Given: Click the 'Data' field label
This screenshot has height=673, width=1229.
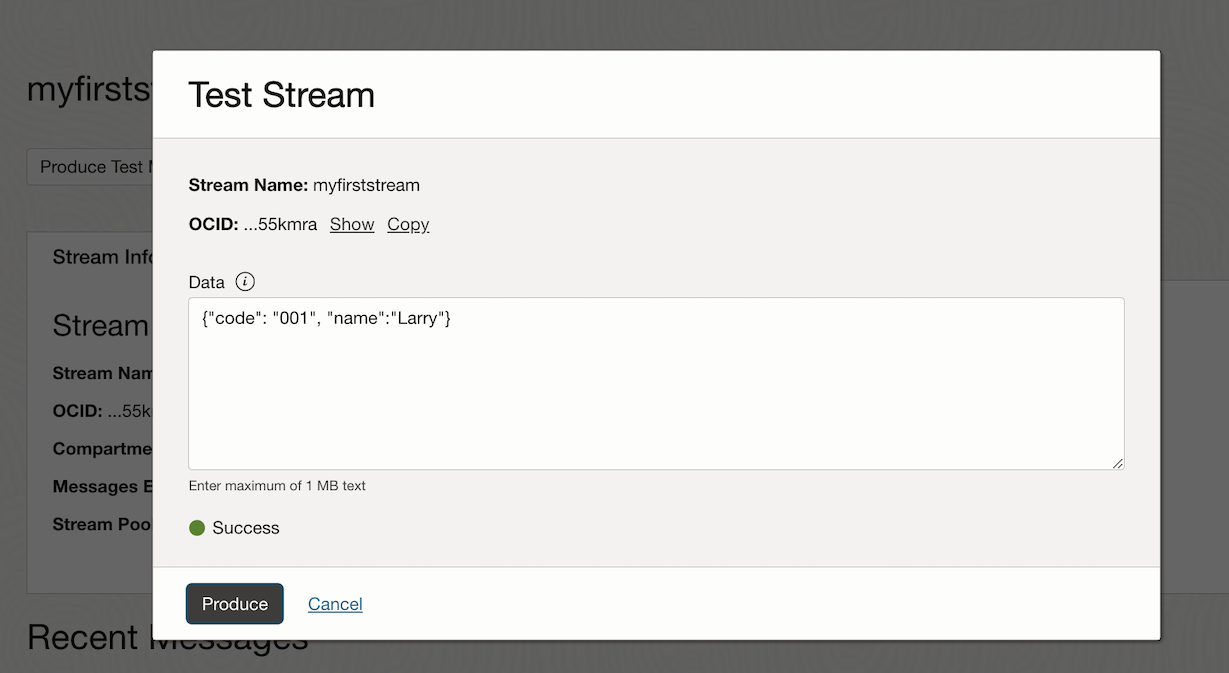Looking at the screenshot, I should 207,282.
